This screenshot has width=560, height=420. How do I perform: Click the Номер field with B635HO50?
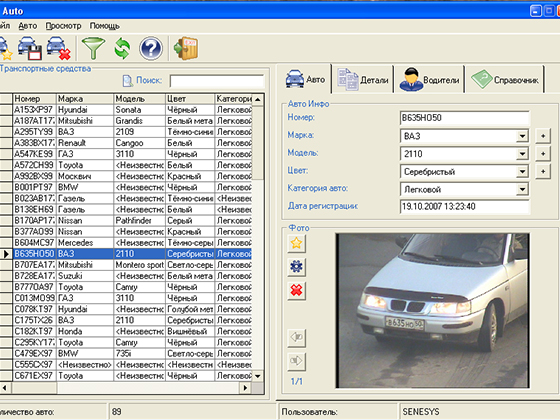(x=464, y=118)
